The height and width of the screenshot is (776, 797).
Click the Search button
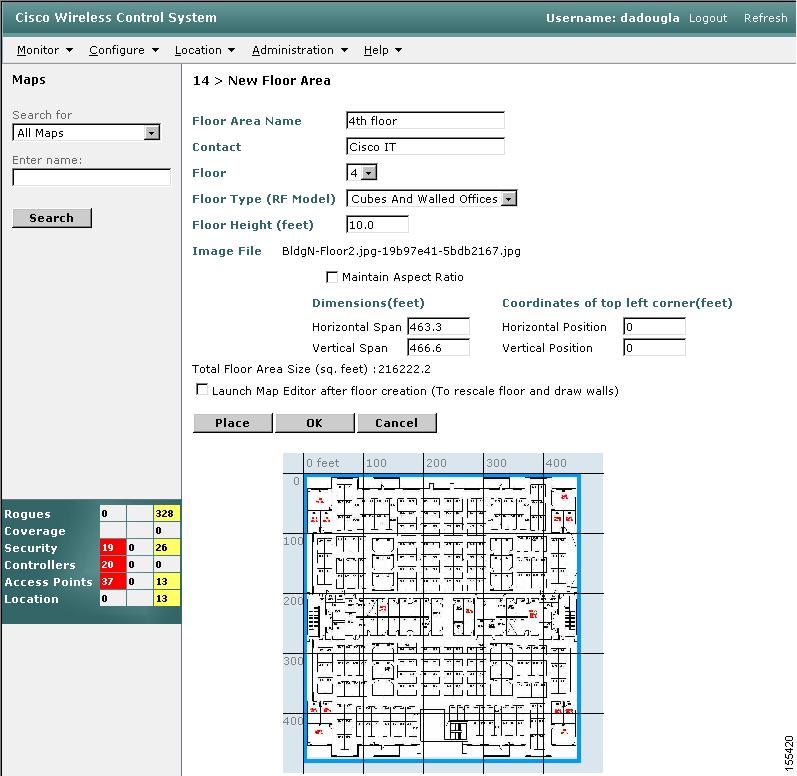(52, 218)
